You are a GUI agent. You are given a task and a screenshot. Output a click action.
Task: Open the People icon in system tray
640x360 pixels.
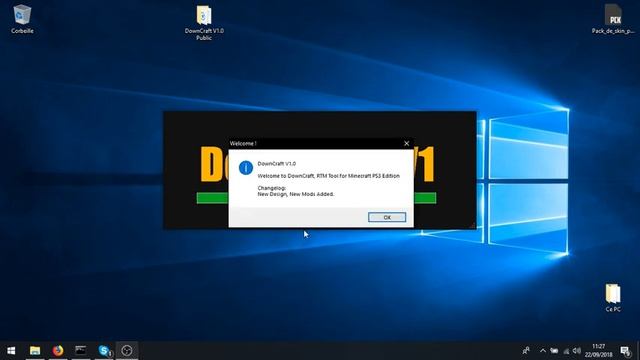pos(526,351)
